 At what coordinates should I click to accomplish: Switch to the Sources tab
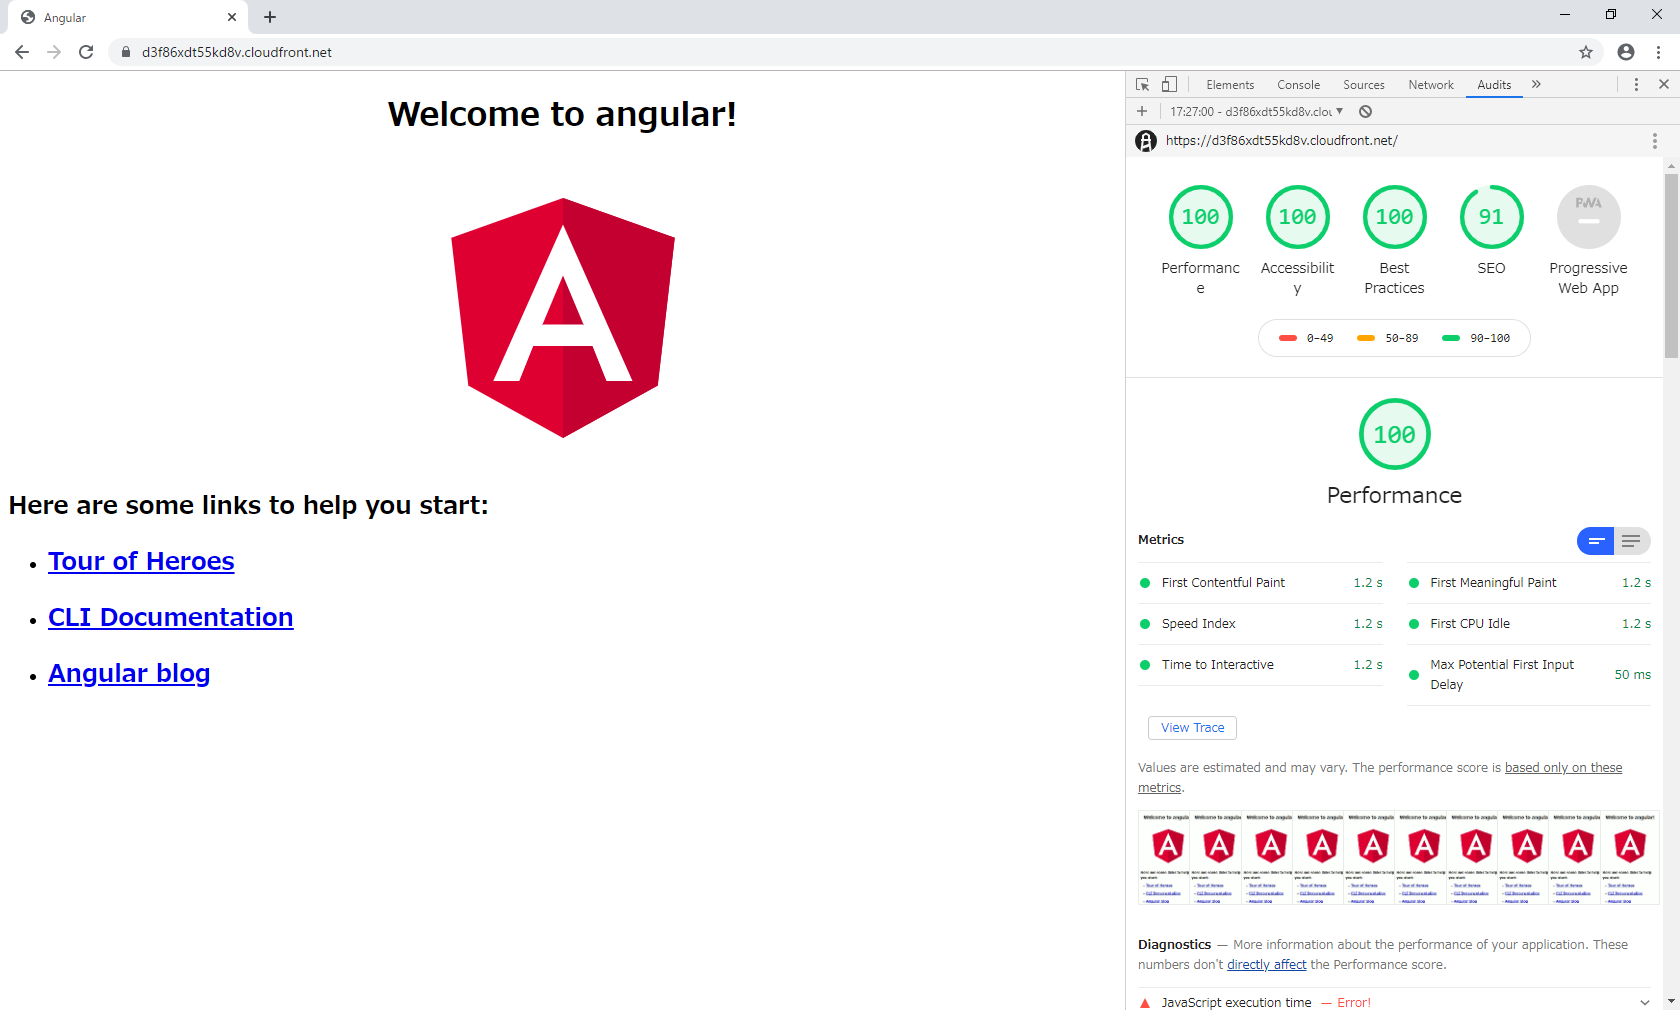click(x=1364, y=85)
